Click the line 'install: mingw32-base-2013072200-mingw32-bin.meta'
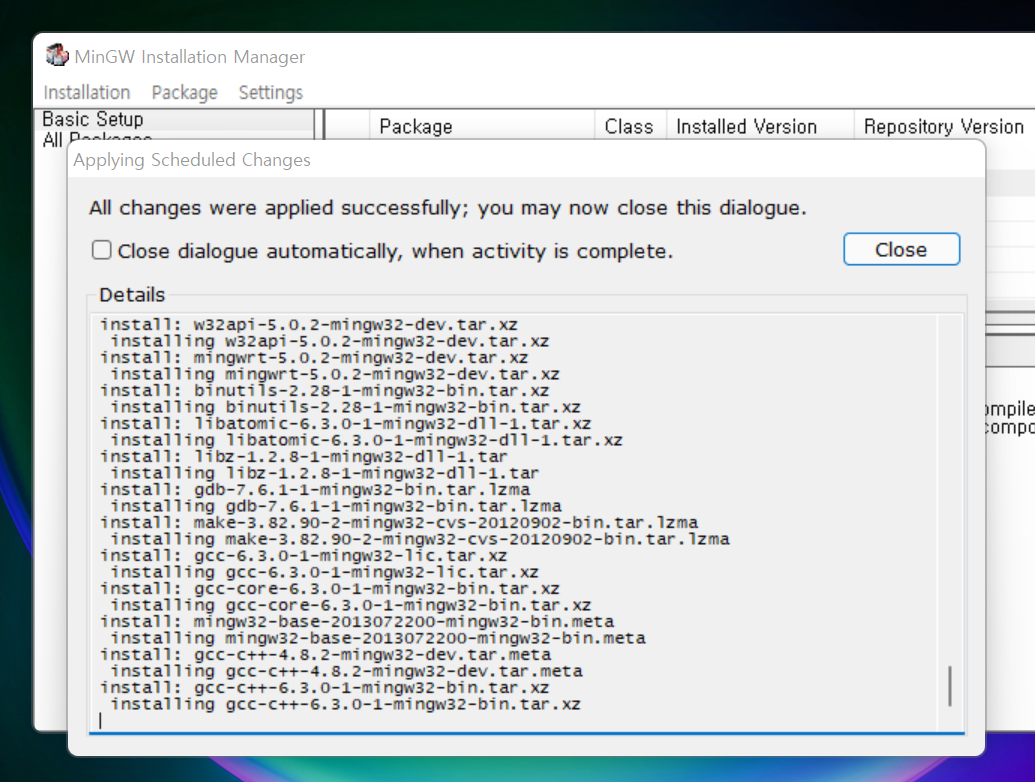Viewport: 1035px width, 782px height. (357, 622)
